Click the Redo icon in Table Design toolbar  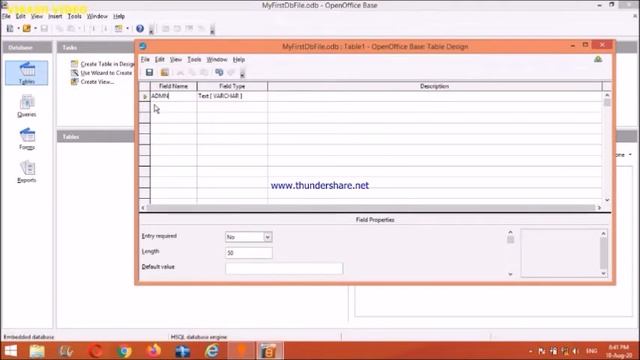pos(231,73)
